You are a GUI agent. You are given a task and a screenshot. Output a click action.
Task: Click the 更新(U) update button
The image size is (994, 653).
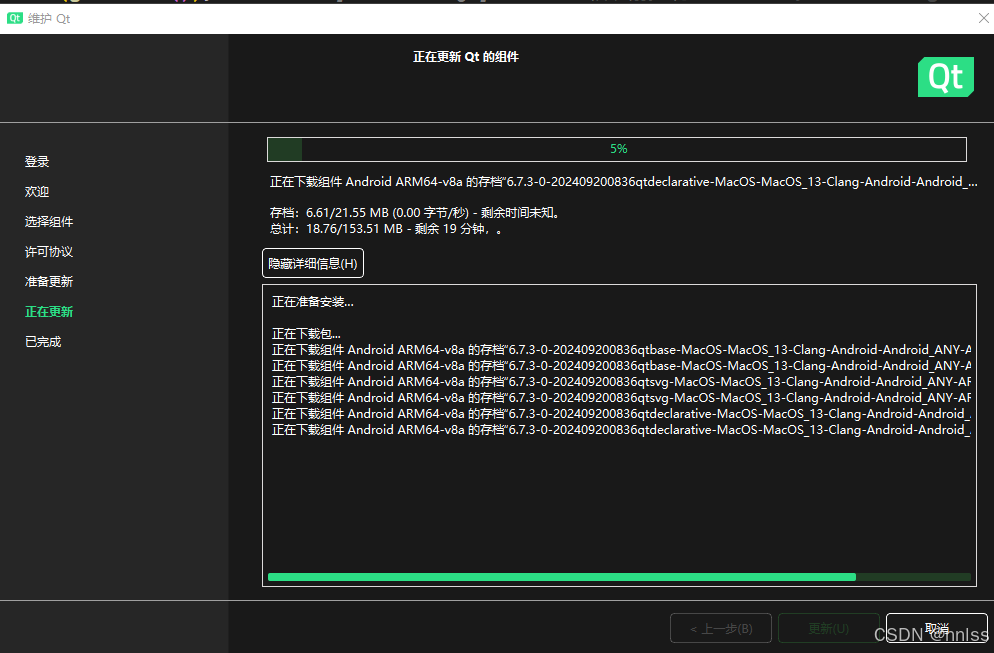[829, 628]
